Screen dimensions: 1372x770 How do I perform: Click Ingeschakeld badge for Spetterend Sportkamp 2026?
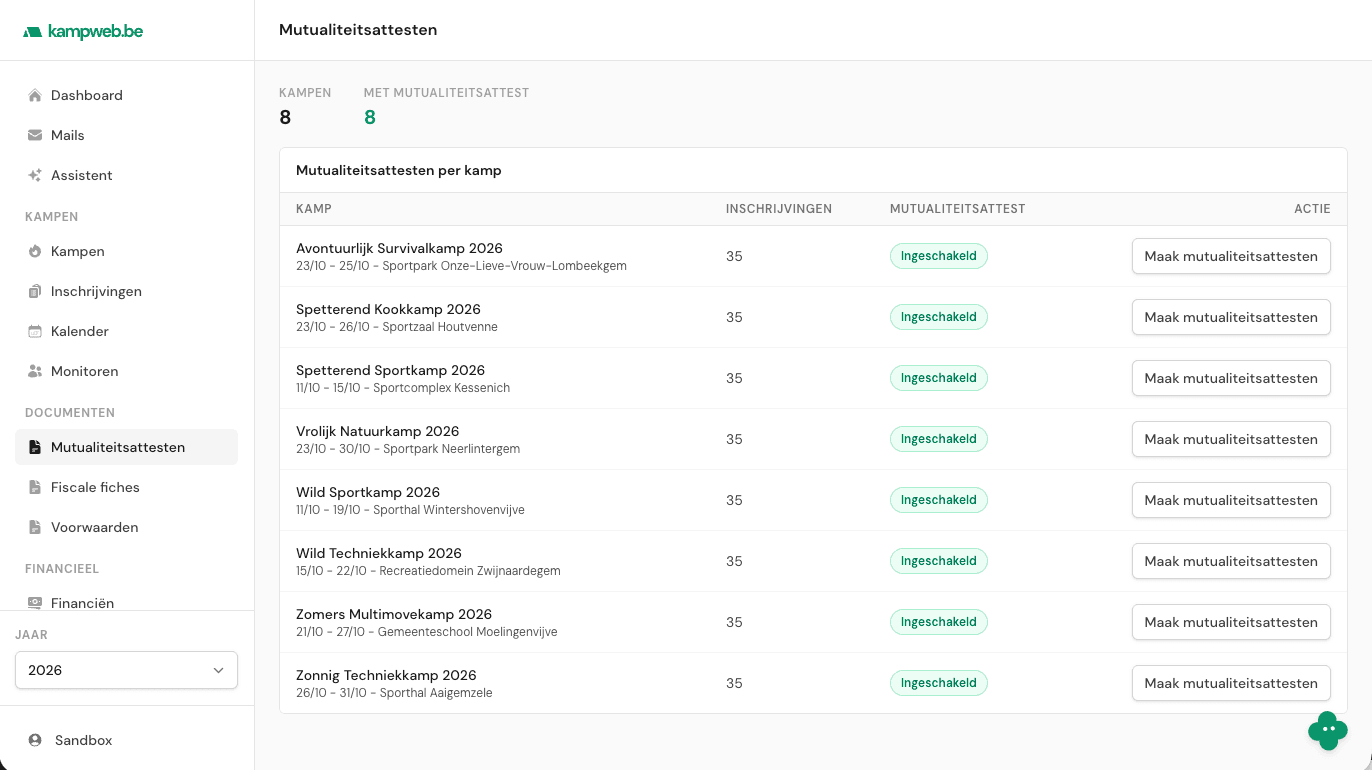click(939, 378)
